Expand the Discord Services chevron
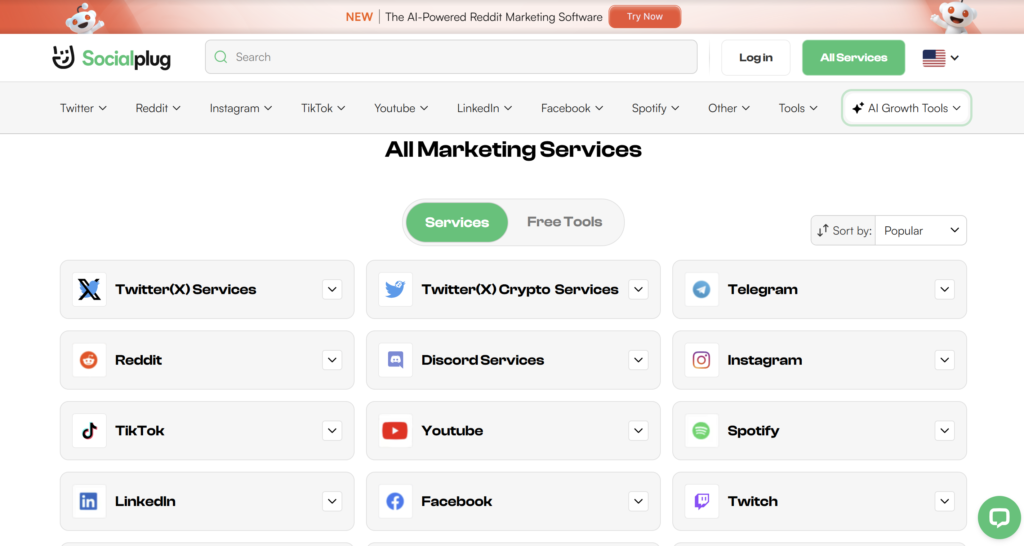 [x=638, y=360]
